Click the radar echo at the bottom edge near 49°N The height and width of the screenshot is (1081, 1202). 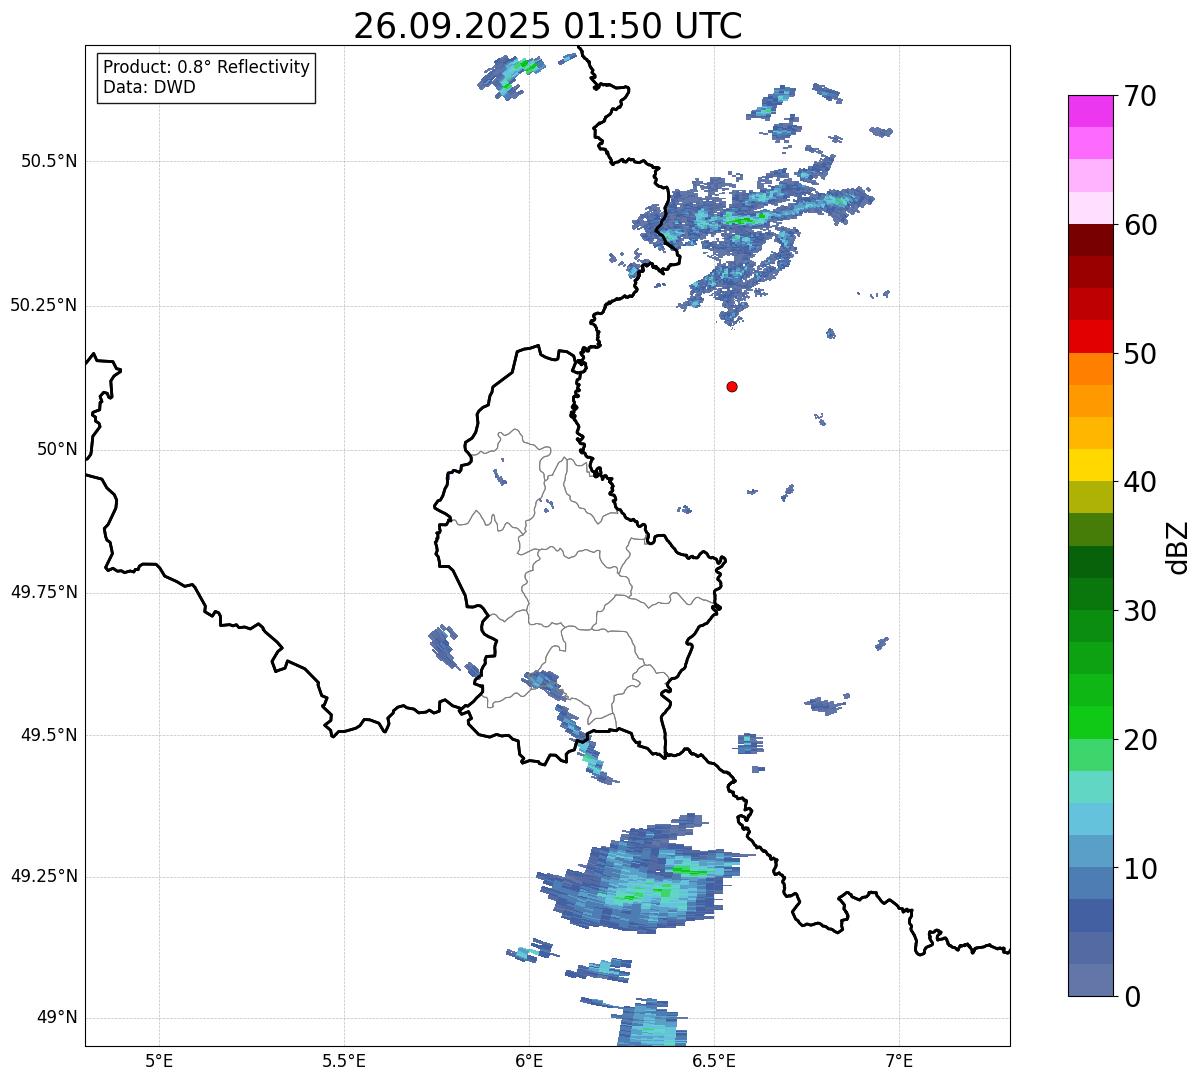(650, 1023)
